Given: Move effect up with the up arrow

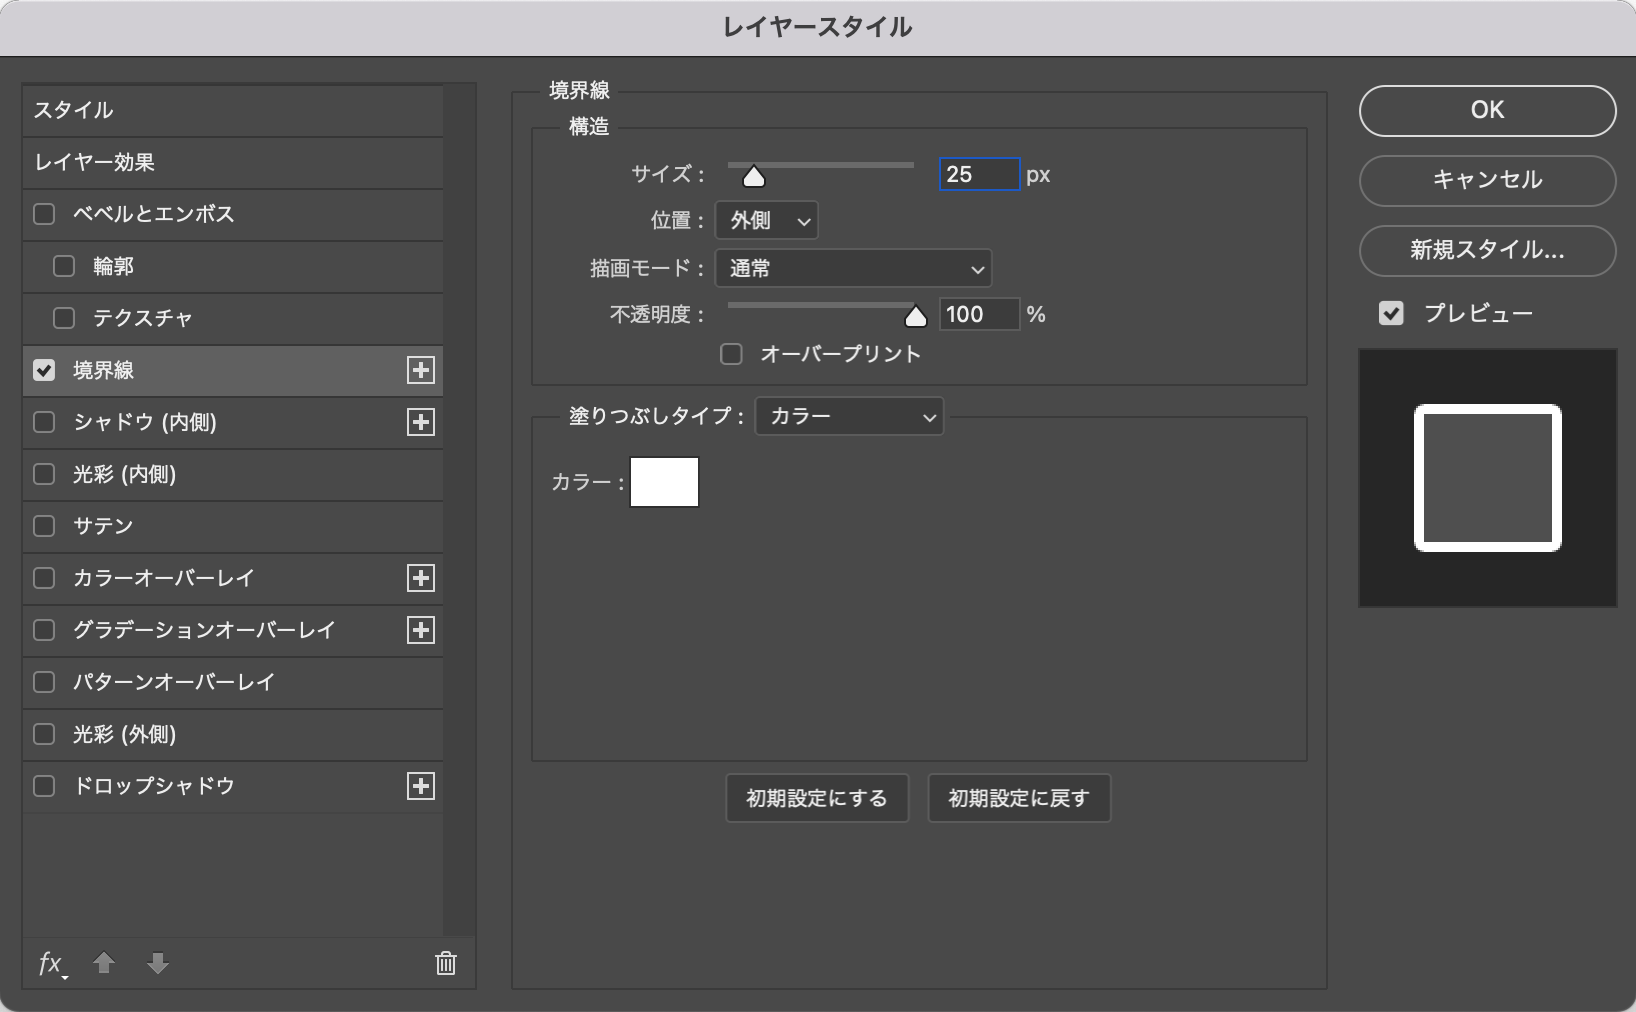Looking at the screenshot, I should [104, 963].
